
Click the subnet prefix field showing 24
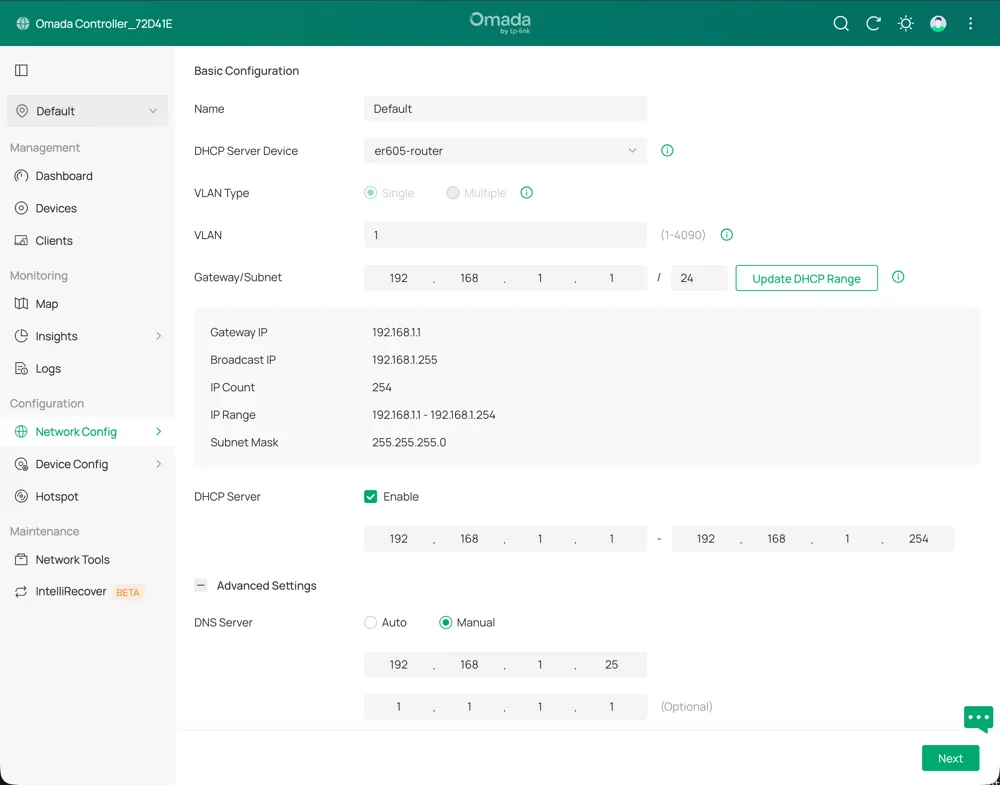[699, 278]
